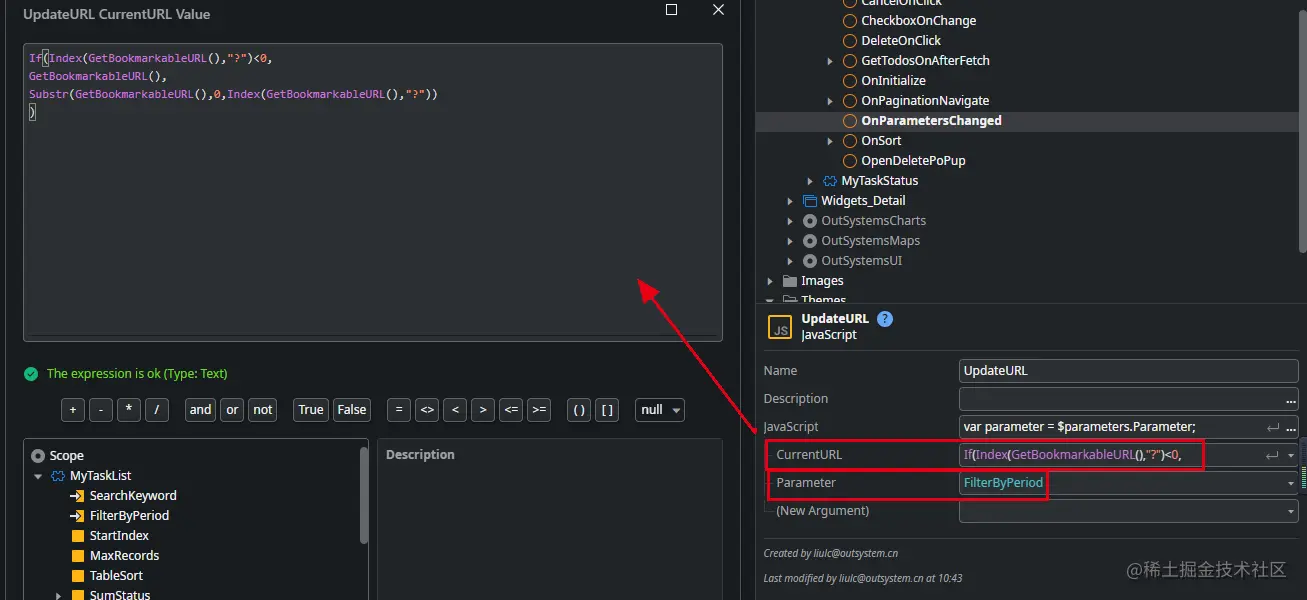Insert the plus operator
This screenshot has height=600, width=1307.
[73, 409]
